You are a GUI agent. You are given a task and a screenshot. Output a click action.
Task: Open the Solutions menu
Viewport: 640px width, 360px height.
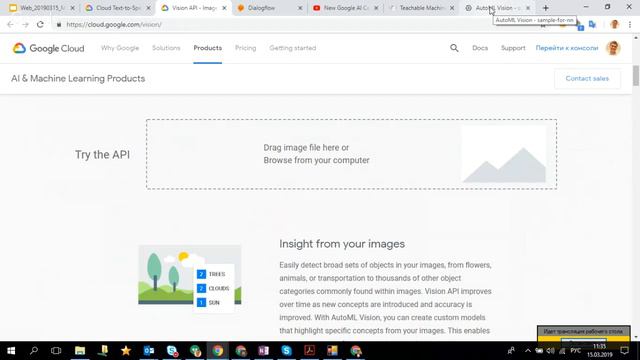pos(166,48)
